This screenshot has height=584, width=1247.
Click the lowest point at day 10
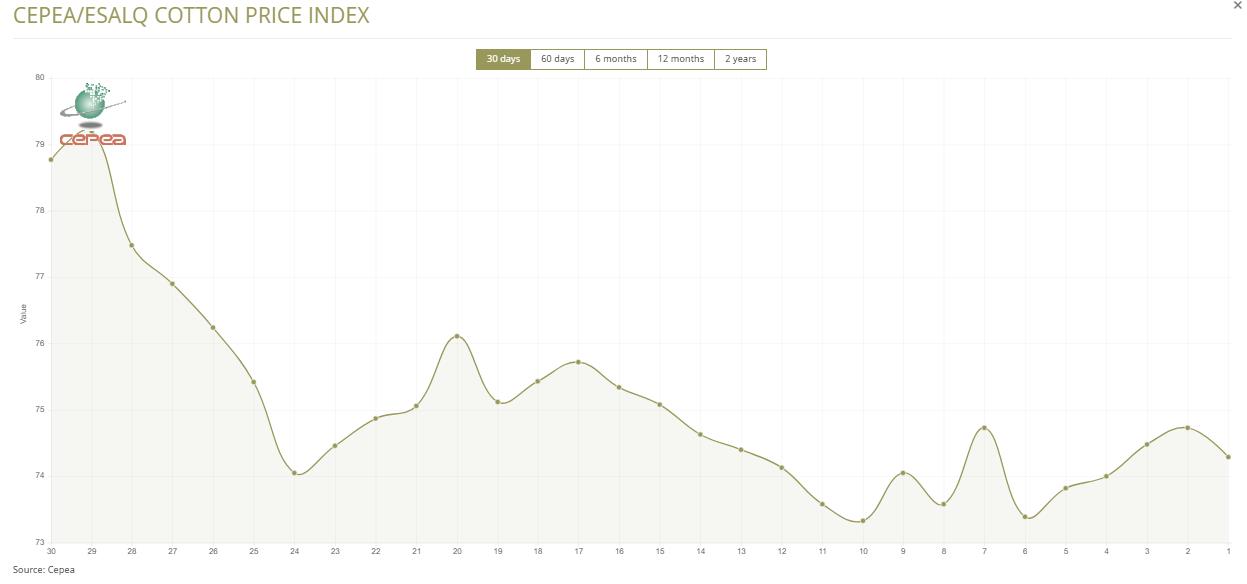863,521
